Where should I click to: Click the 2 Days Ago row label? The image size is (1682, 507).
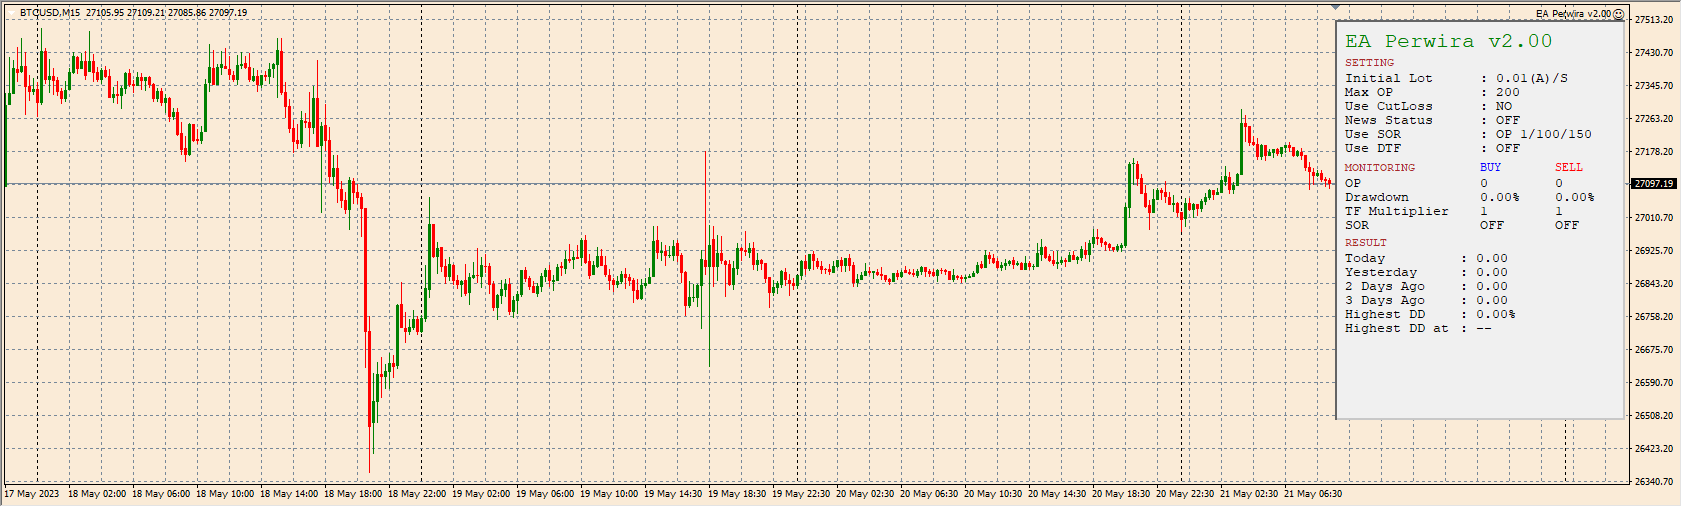pyautogui.click(x=1385, y=286)
